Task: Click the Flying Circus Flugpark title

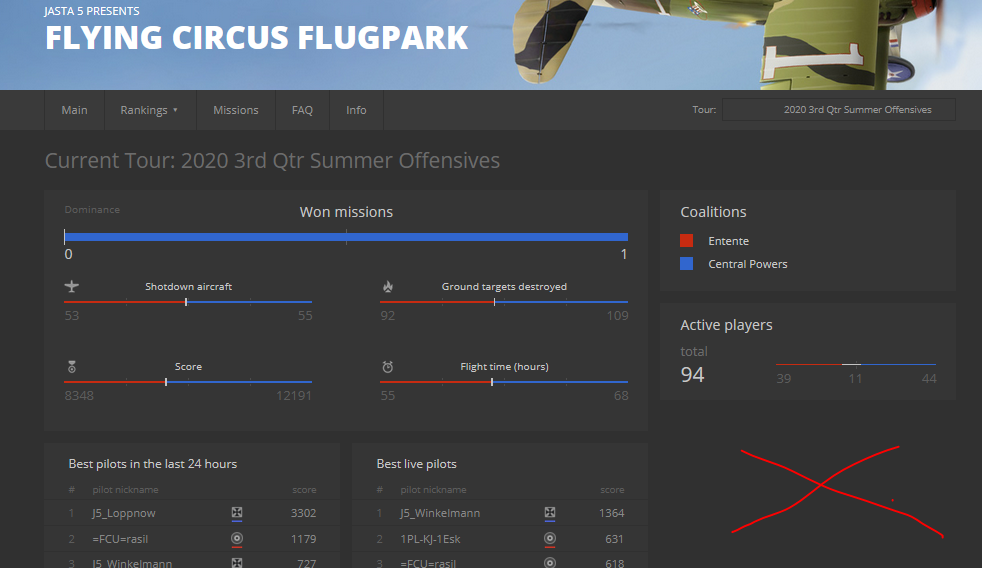Action: coord(256,38)
